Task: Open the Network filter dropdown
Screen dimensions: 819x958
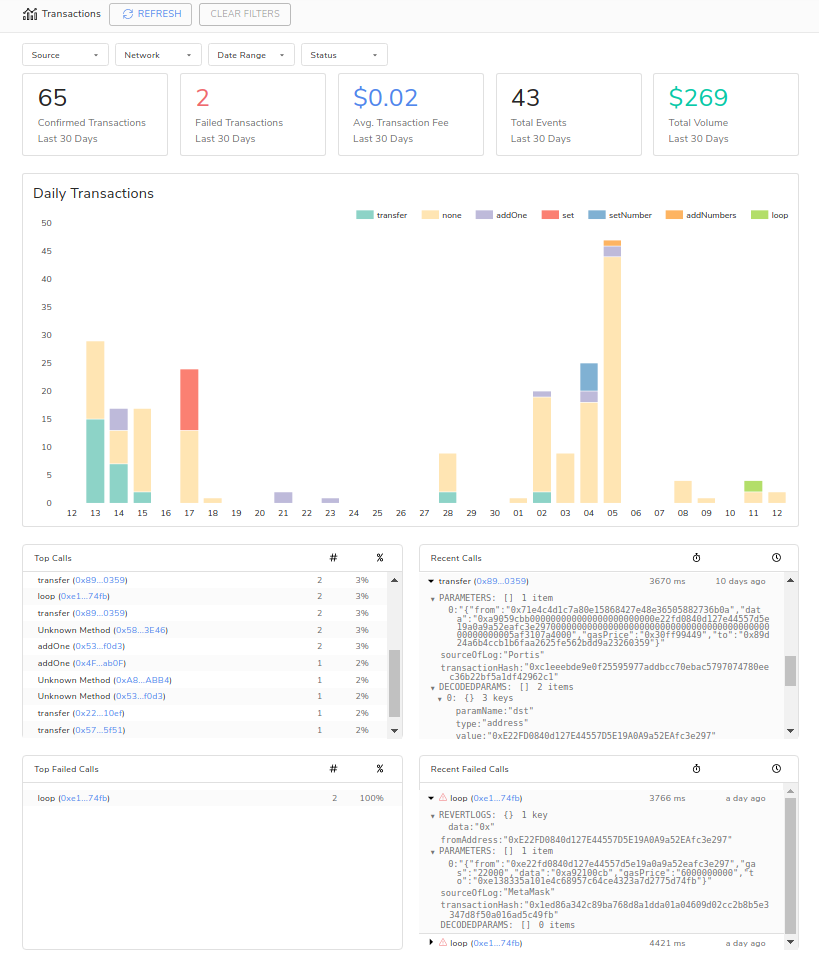Action: tap(158, 55)
